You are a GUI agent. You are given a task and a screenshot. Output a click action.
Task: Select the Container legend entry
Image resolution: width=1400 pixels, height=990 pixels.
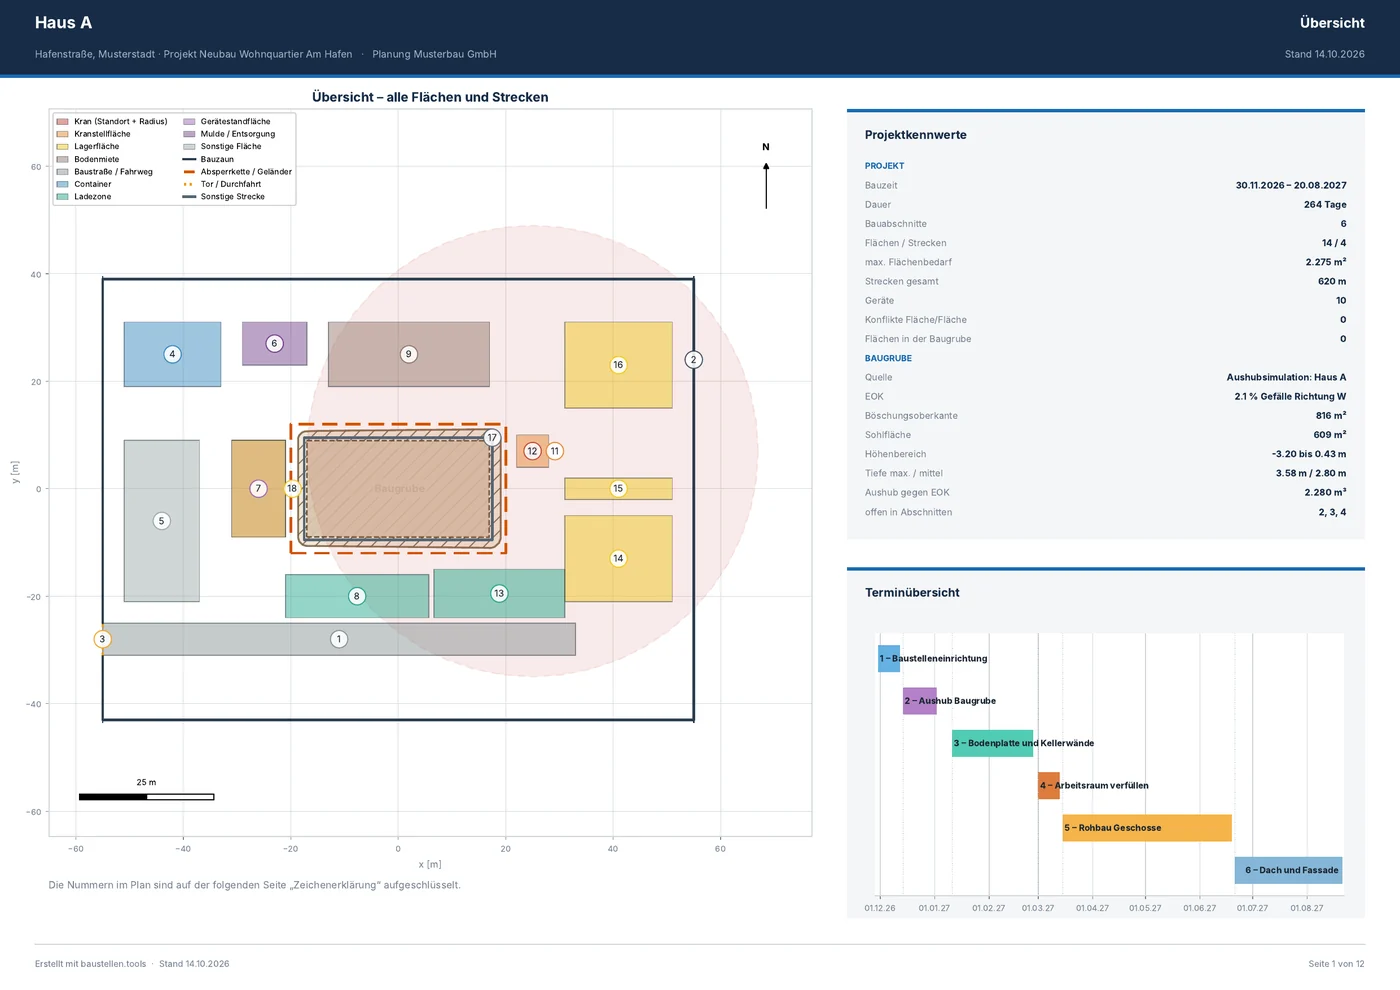pos(84,184)
